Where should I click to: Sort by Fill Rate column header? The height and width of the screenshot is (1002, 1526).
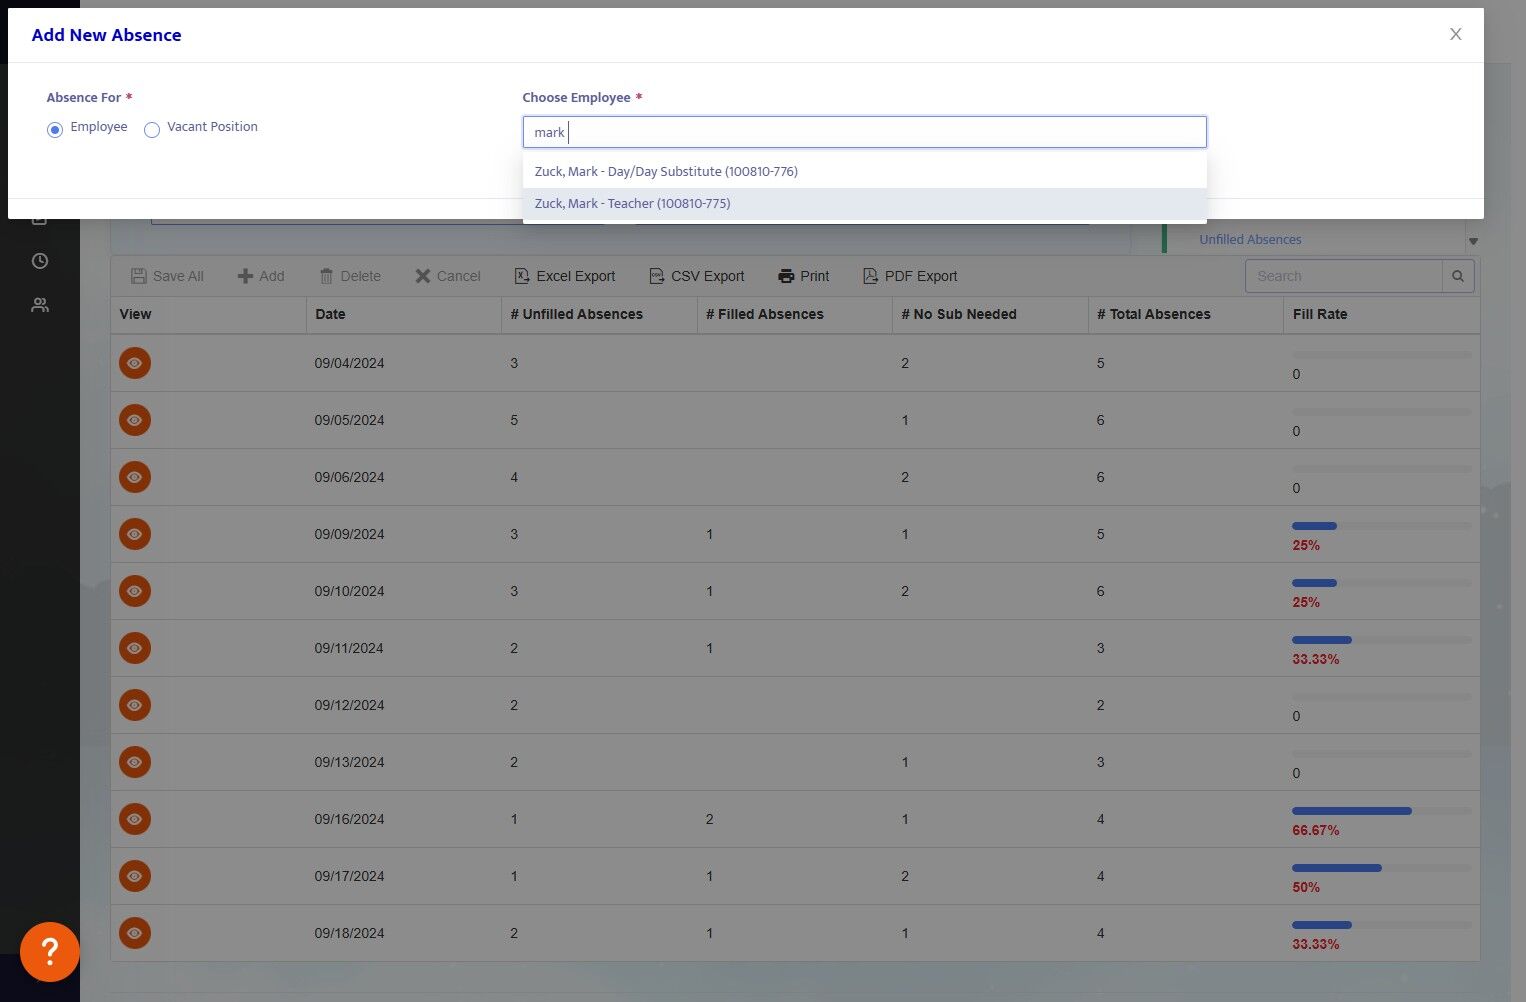[1381, 314]
